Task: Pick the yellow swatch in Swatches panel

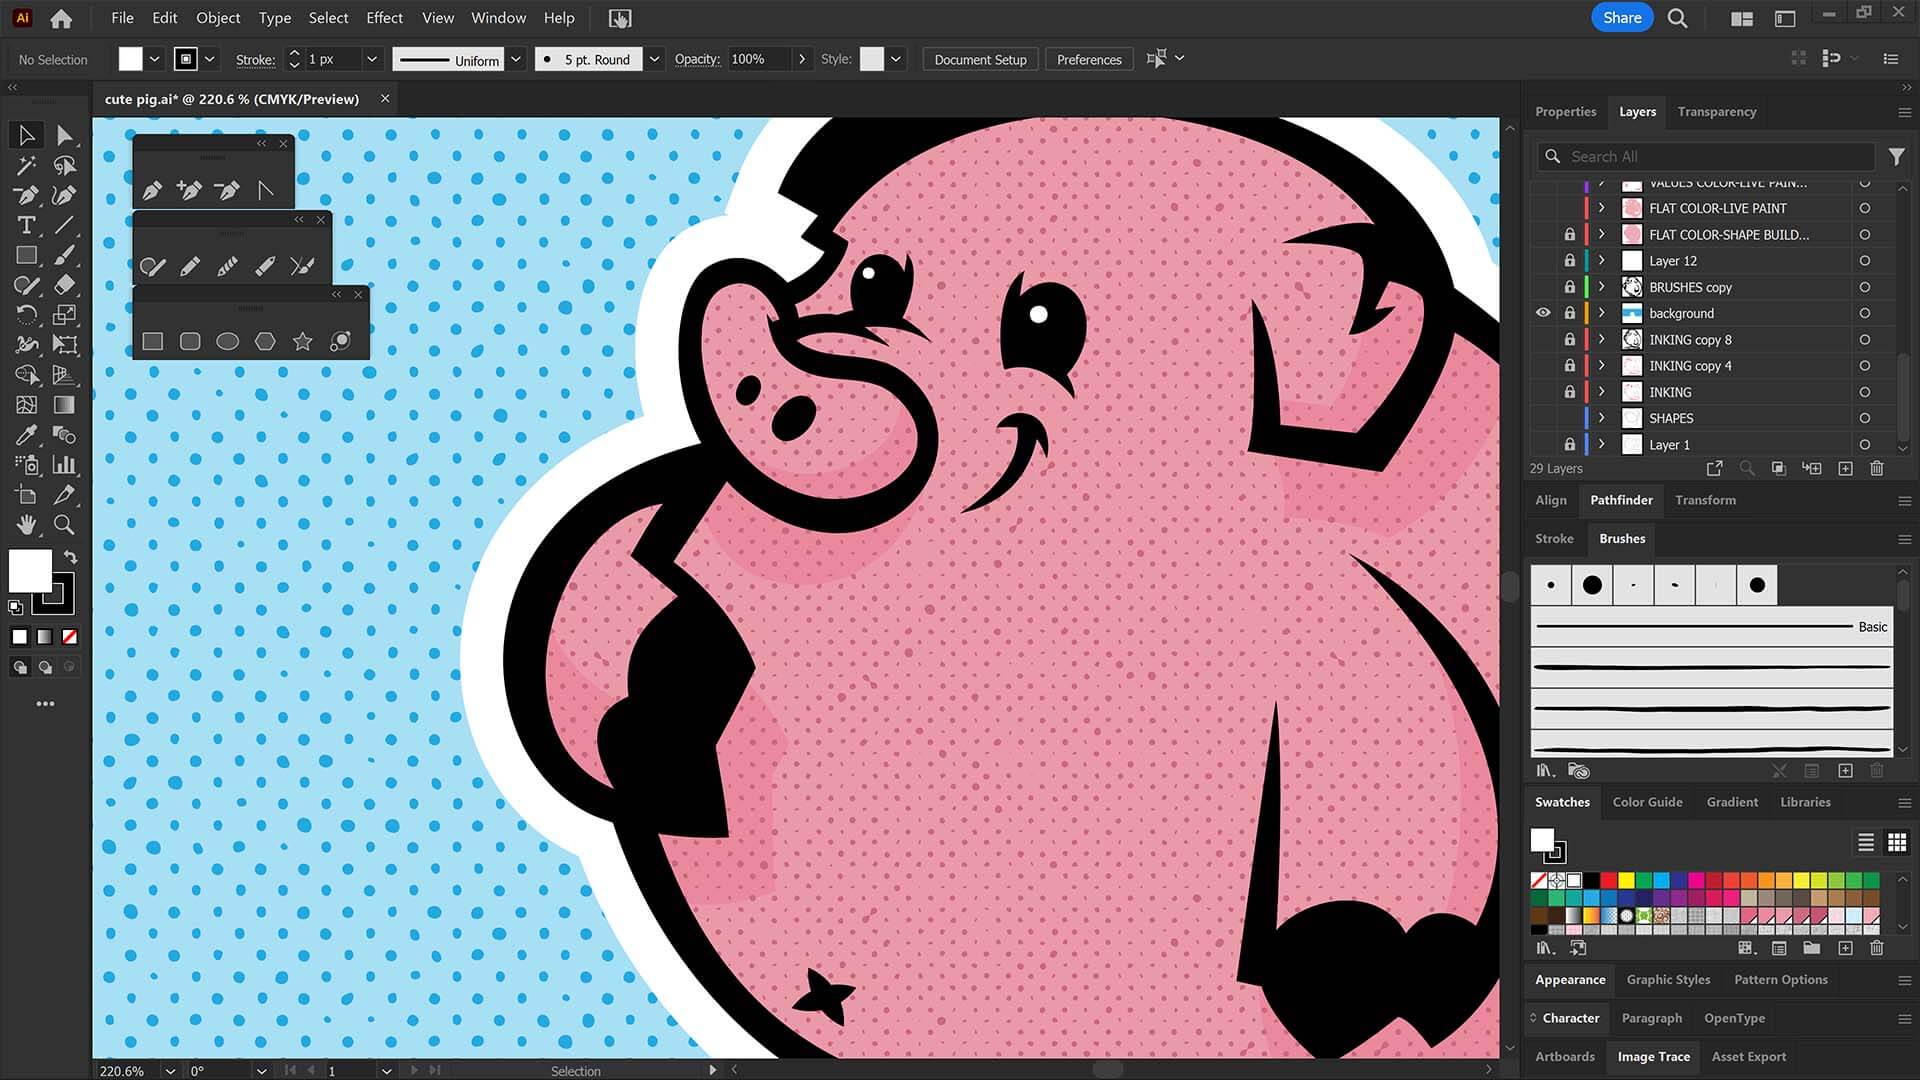Action: point(1627,880)
